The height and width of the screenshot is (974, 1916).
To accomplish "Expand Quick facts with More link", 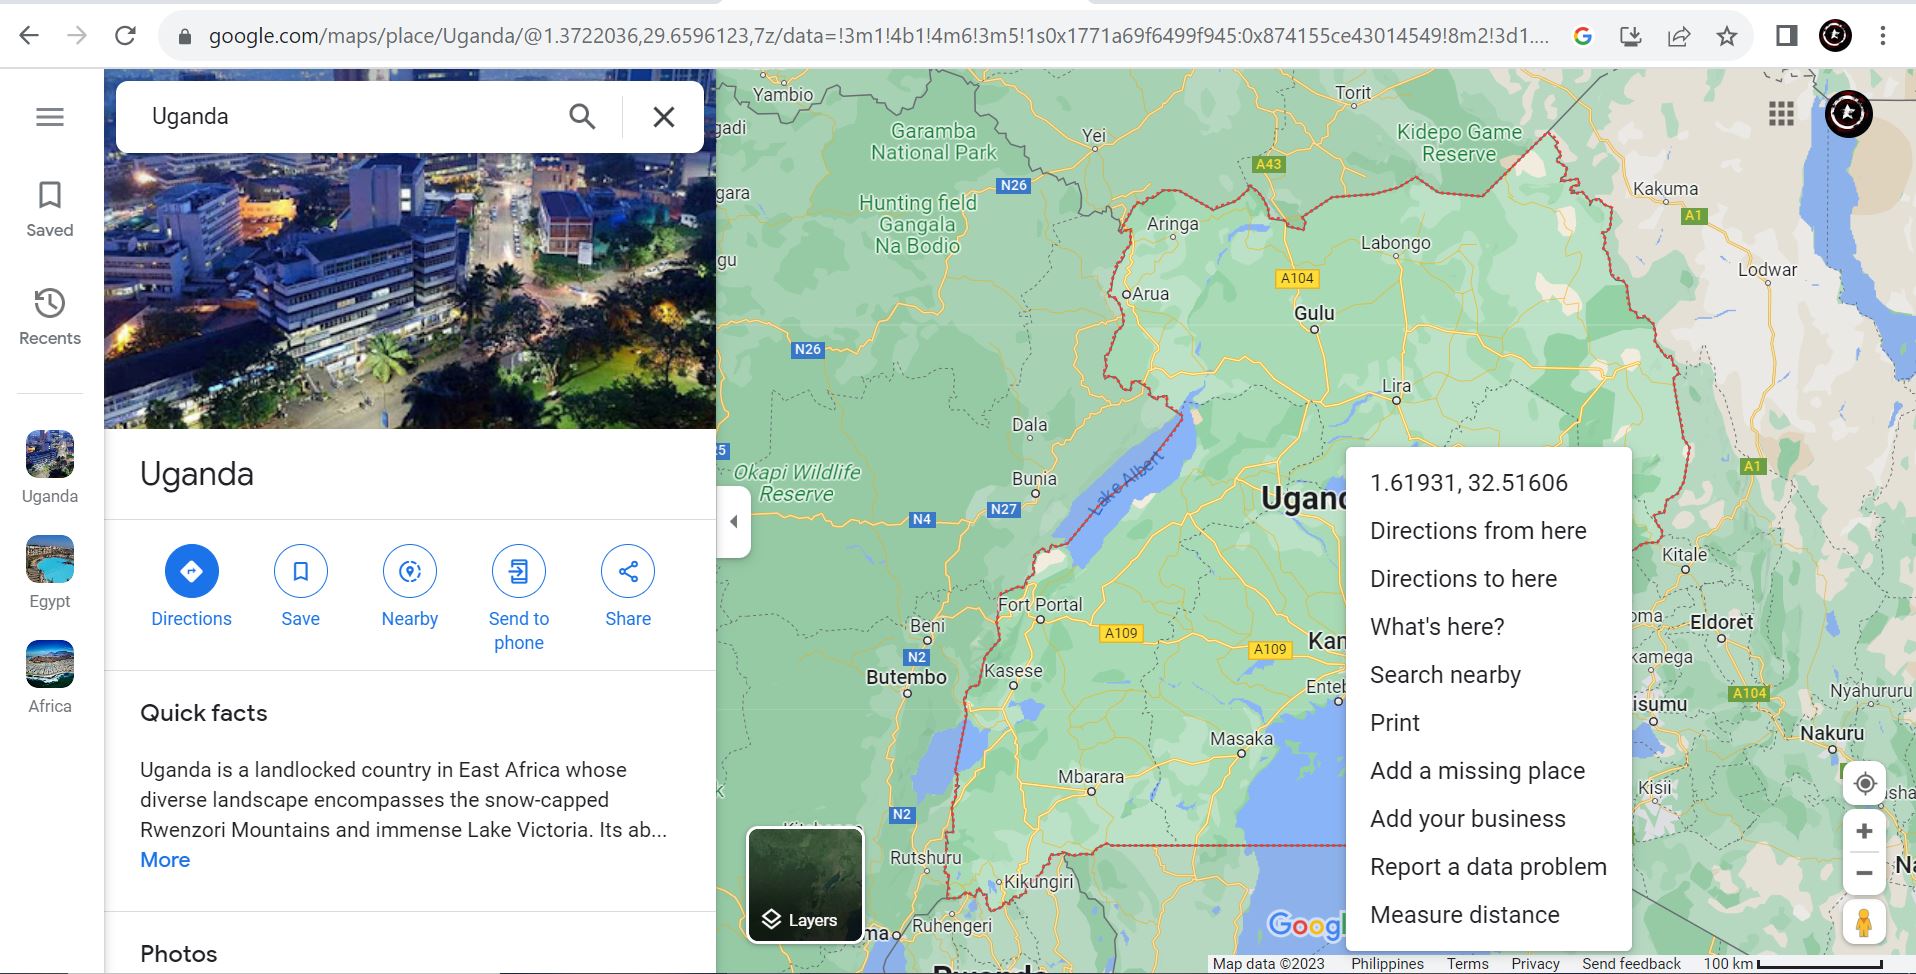I will coord(165,860).
